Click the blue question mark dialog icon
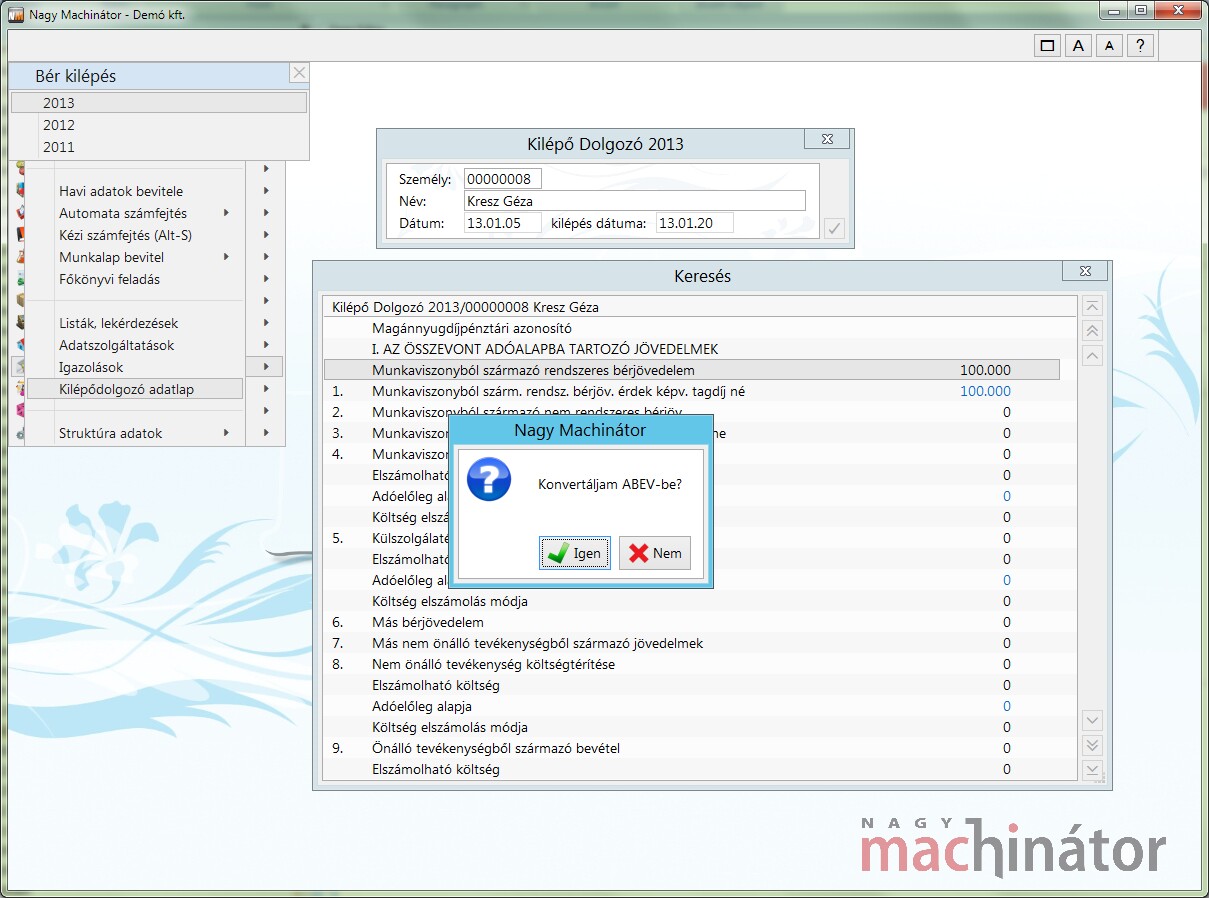 pos(489,481)
